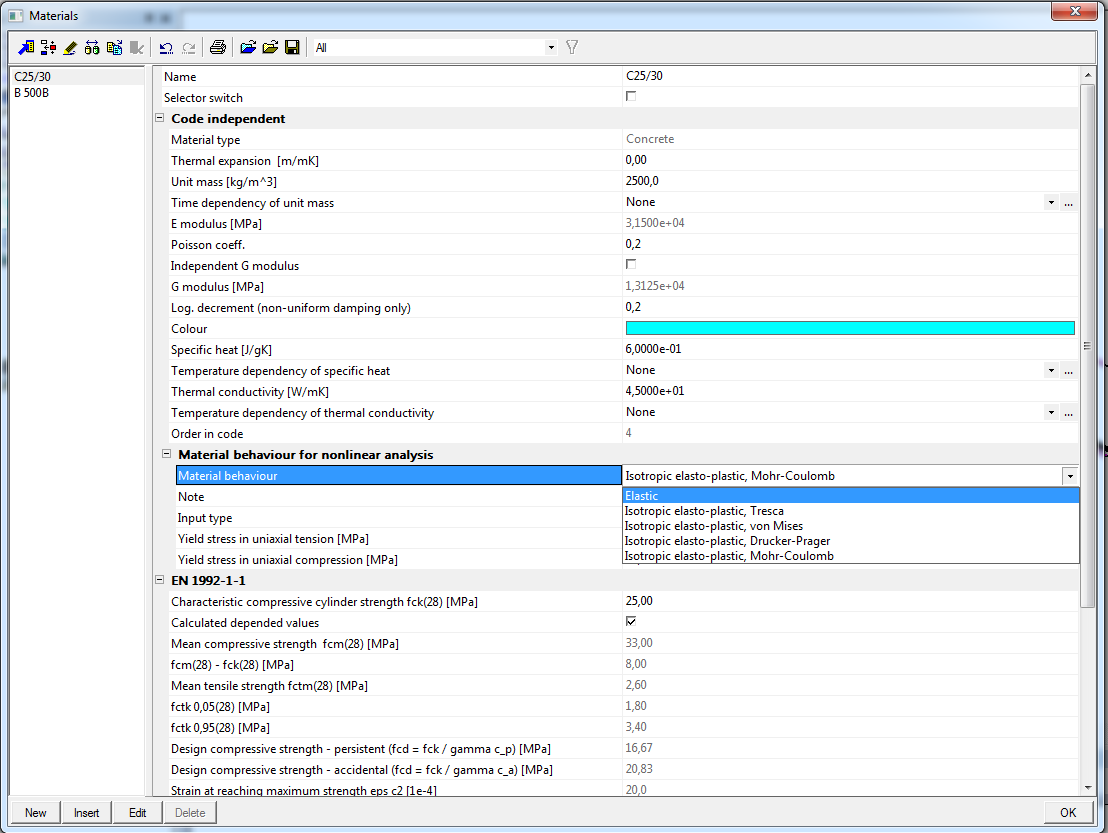Screen dimensions: 1108x833
Task: Collapse the EN 1992-1-1 section
Action: coord(160,580)
